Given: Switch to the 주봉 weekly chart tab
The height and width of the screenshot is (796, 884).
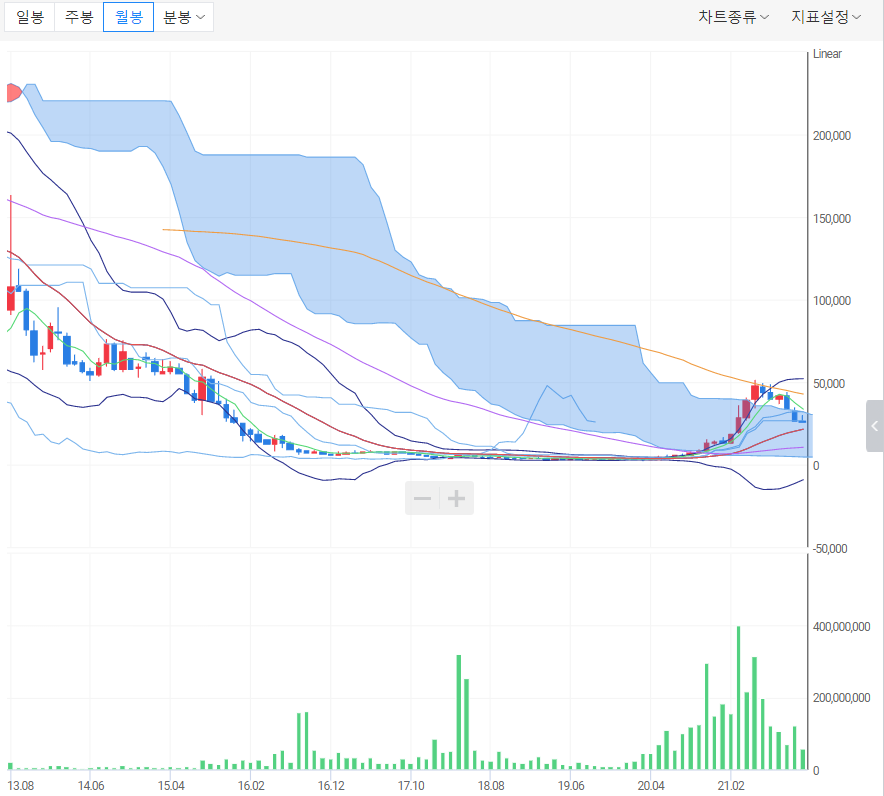Looking at the screenshot, I should (79, 17).
